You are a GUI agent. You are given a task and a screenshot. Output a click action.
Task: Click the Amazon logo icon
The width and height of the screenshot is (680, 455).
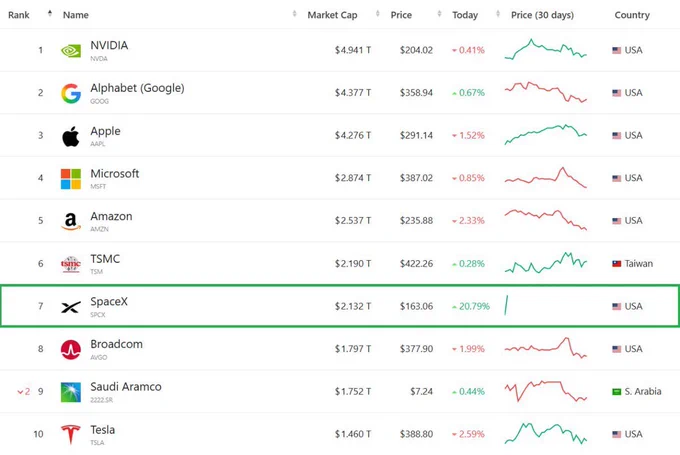tap(71, 221)
